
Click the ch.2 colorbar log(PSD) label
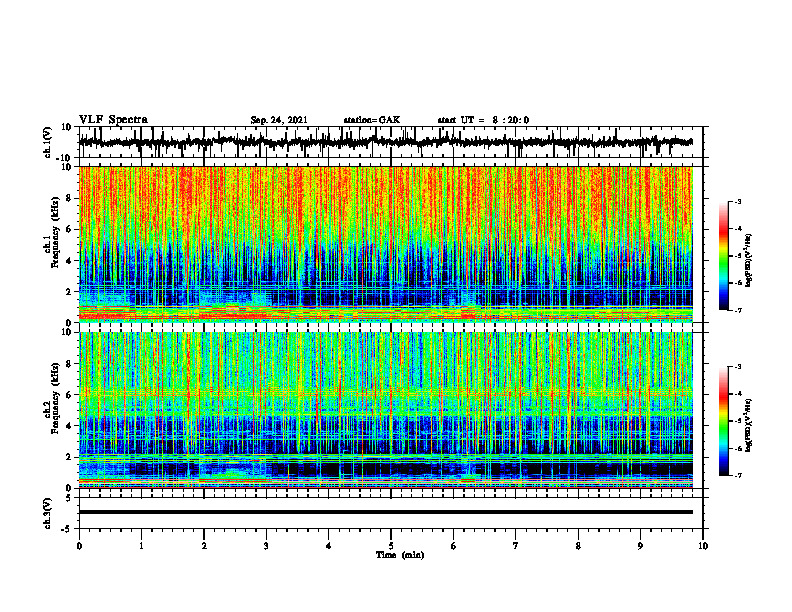coord(749,425)
